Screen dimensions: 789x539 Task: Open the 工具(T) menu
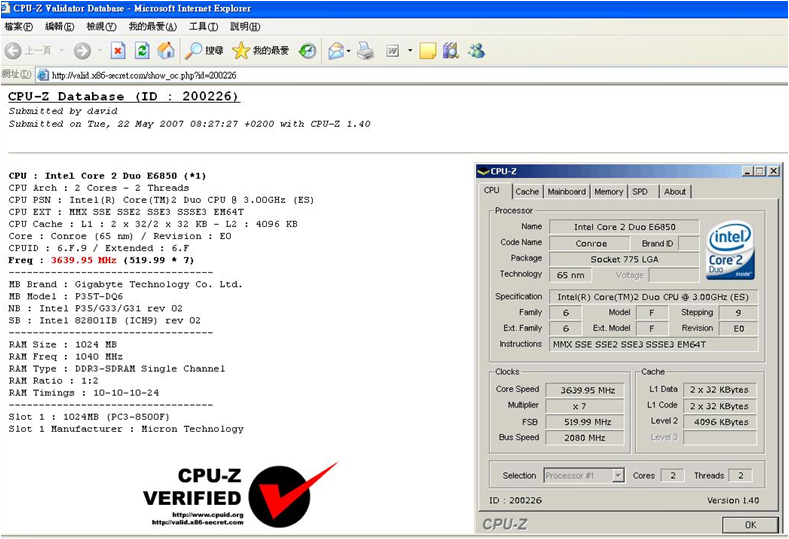(x=203, y=26)
